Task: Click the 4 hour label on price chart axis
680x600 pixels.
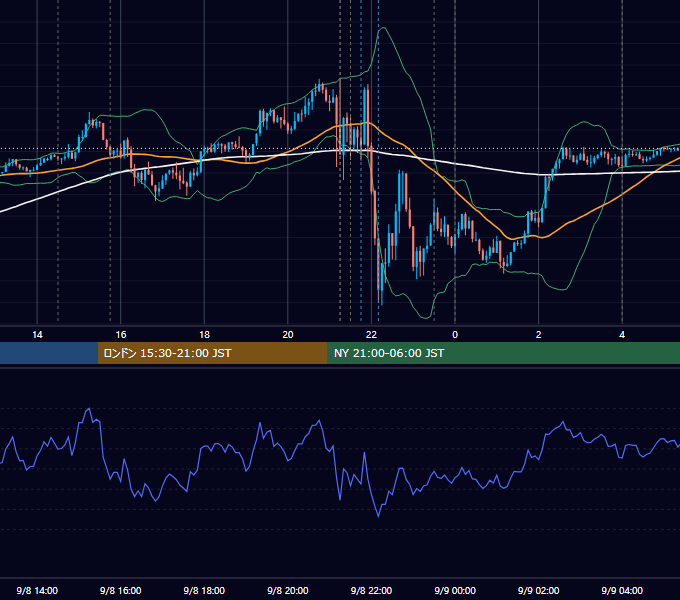Action: click(622, 335)
